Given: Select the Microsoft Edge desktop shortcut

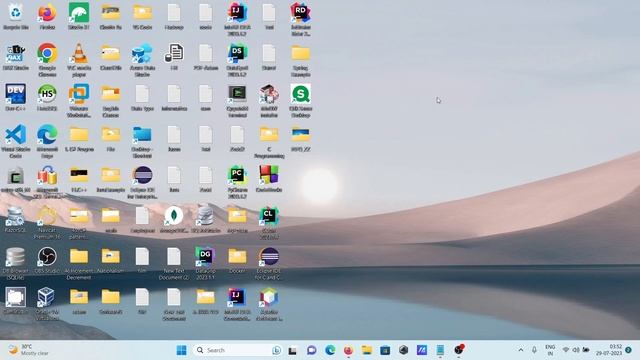Looking at the screenshot, I should coord(47,142).
